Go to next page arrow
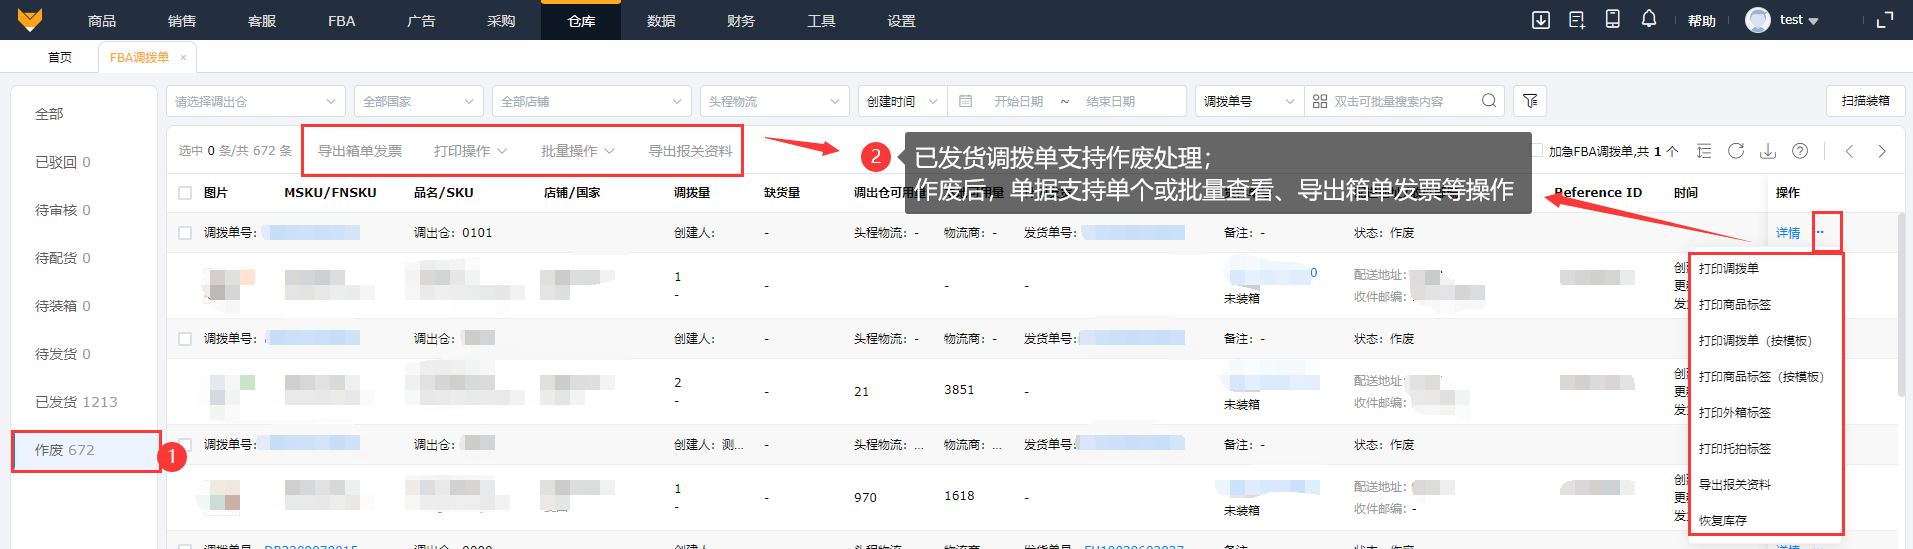 pos(1882,151)
